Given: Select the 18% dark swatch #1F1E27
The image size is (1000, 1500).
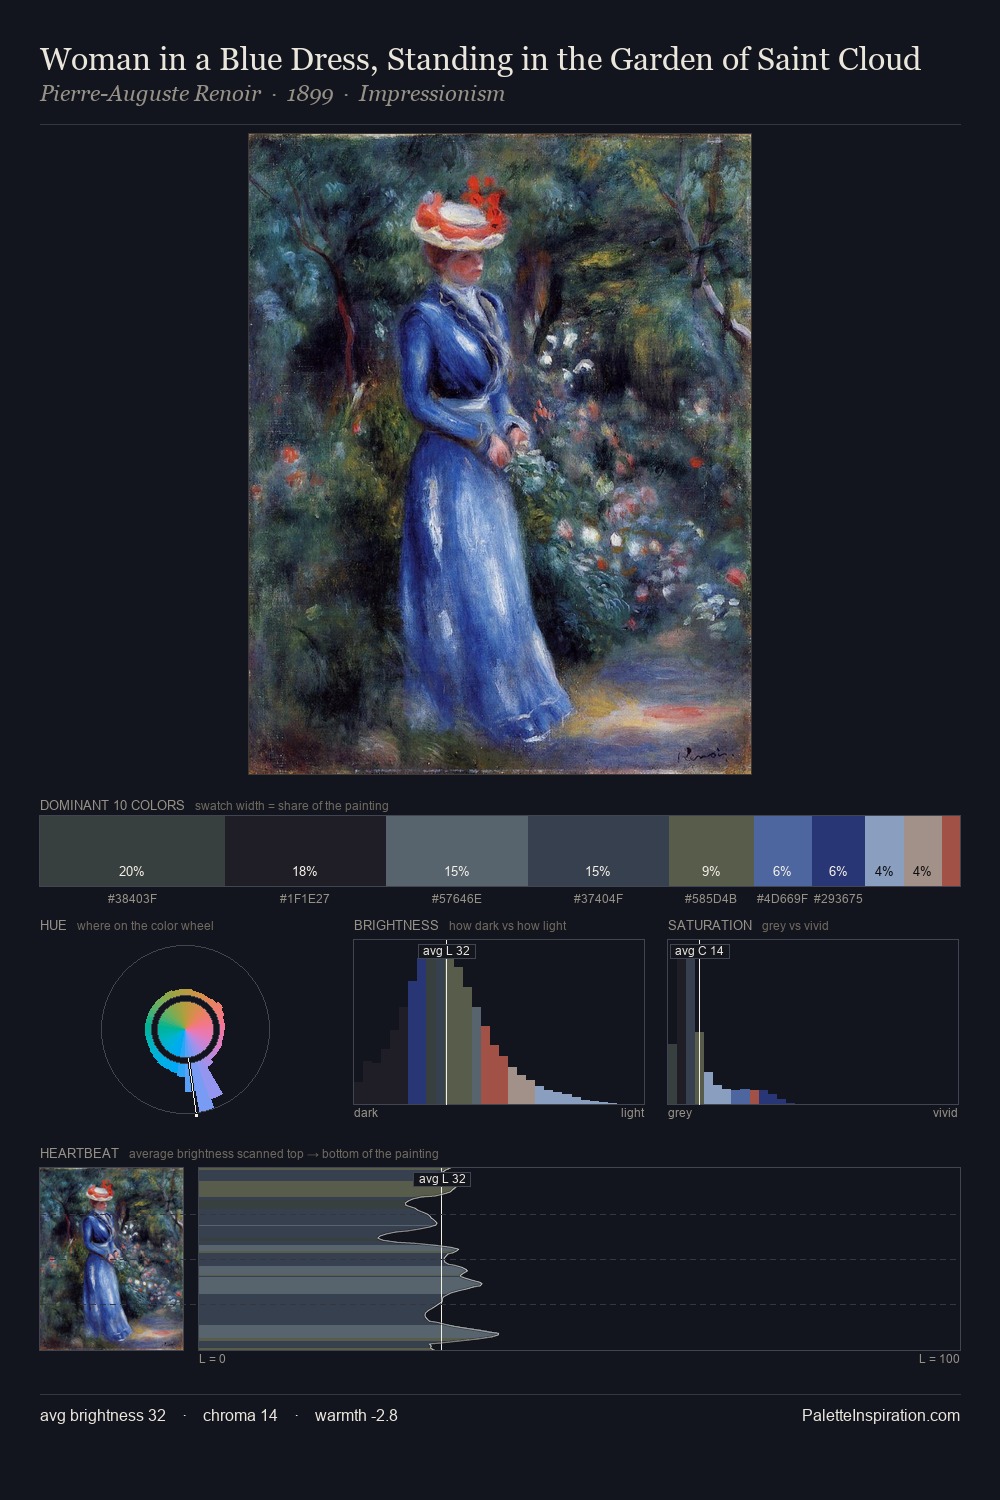Looking at the screenshot, I should pos(305,851).
